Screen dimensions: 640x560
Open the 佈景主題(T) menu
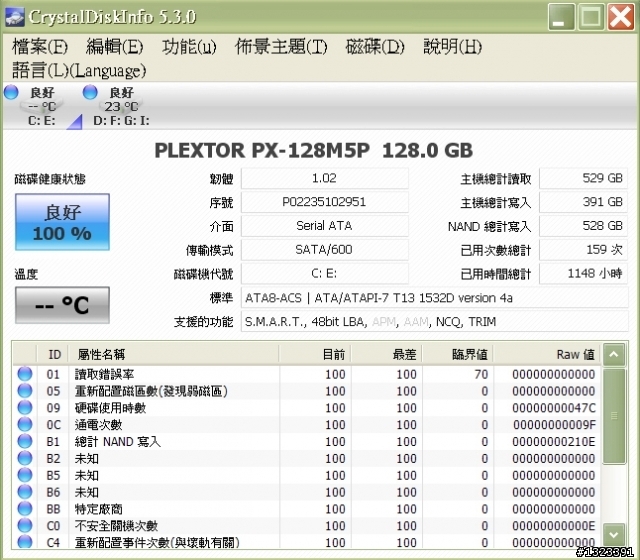tap(281, 47)
